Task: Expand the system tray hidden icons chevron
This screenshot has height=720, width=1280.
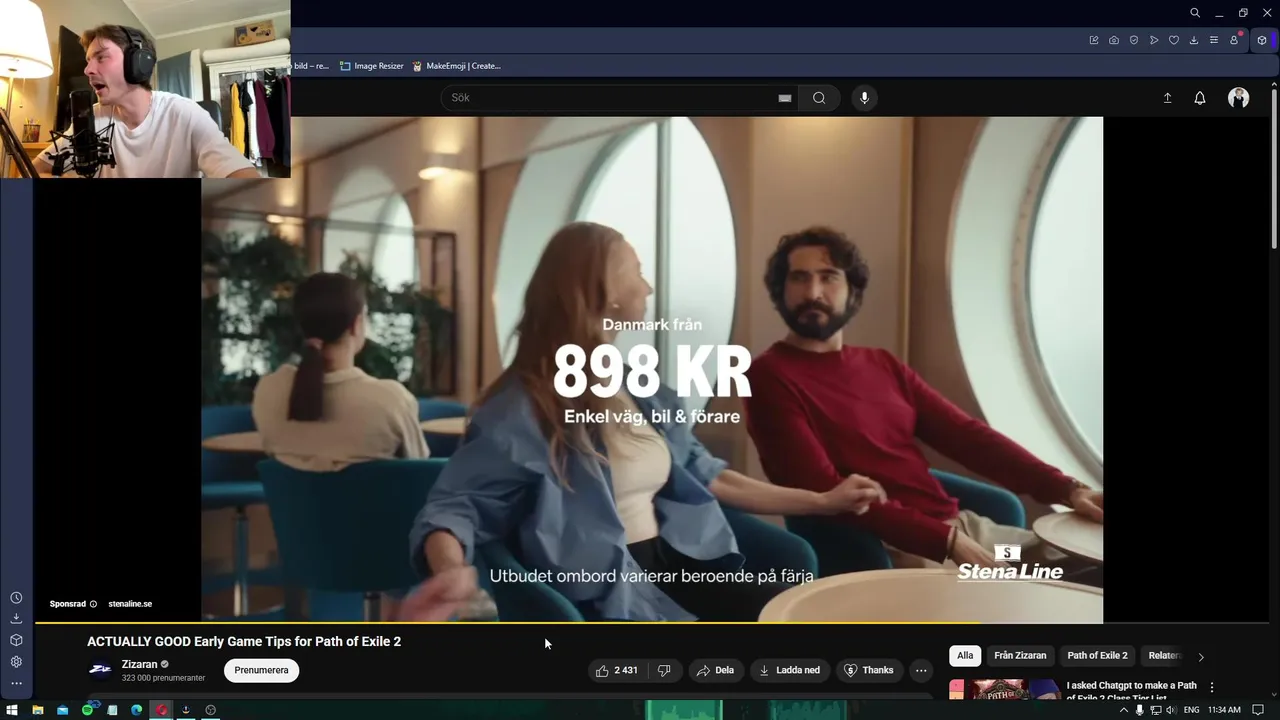Action: 1123,710
